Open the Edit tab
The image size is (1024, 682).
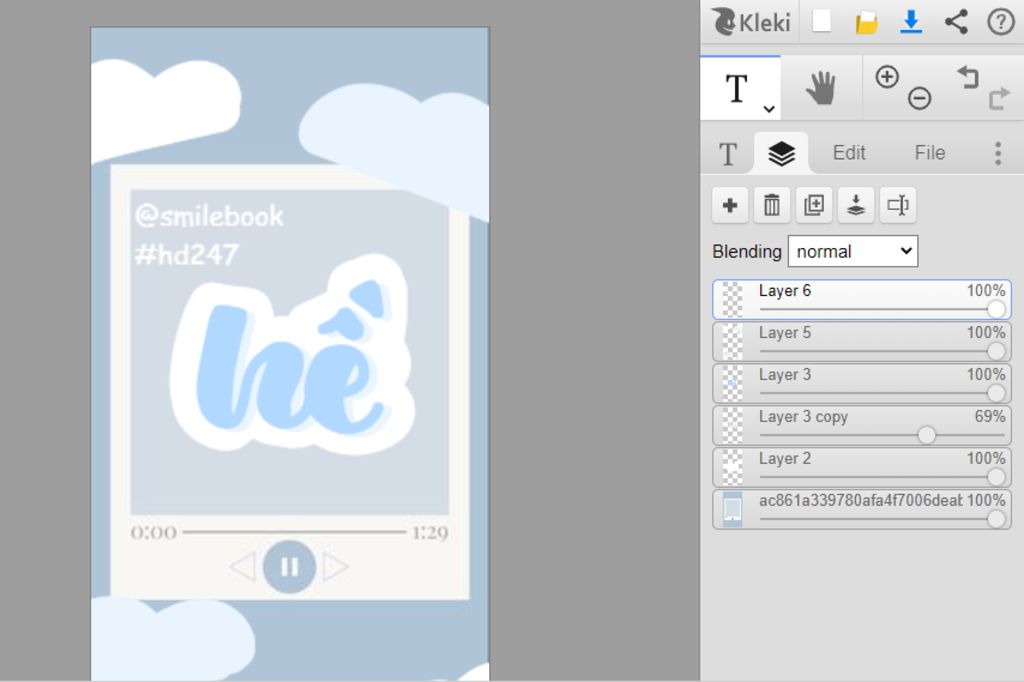[848, 153]
